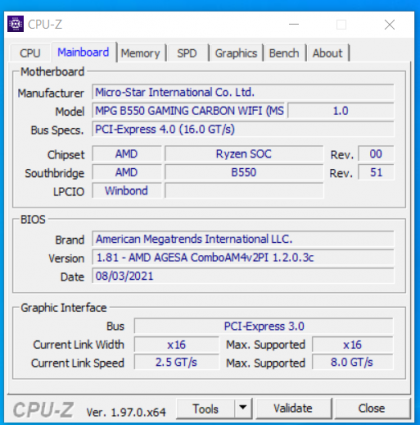Click the Model field MPG B550 GAMING CARBON

(188, 111)
